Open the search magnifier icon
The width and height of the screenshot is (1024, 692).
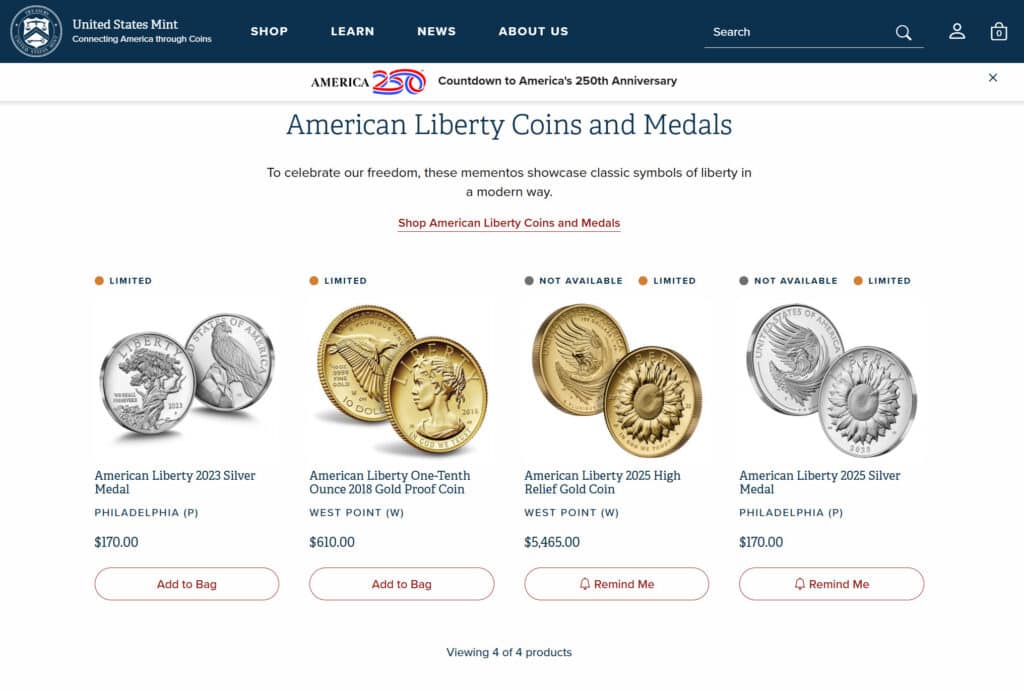point(903,32)
